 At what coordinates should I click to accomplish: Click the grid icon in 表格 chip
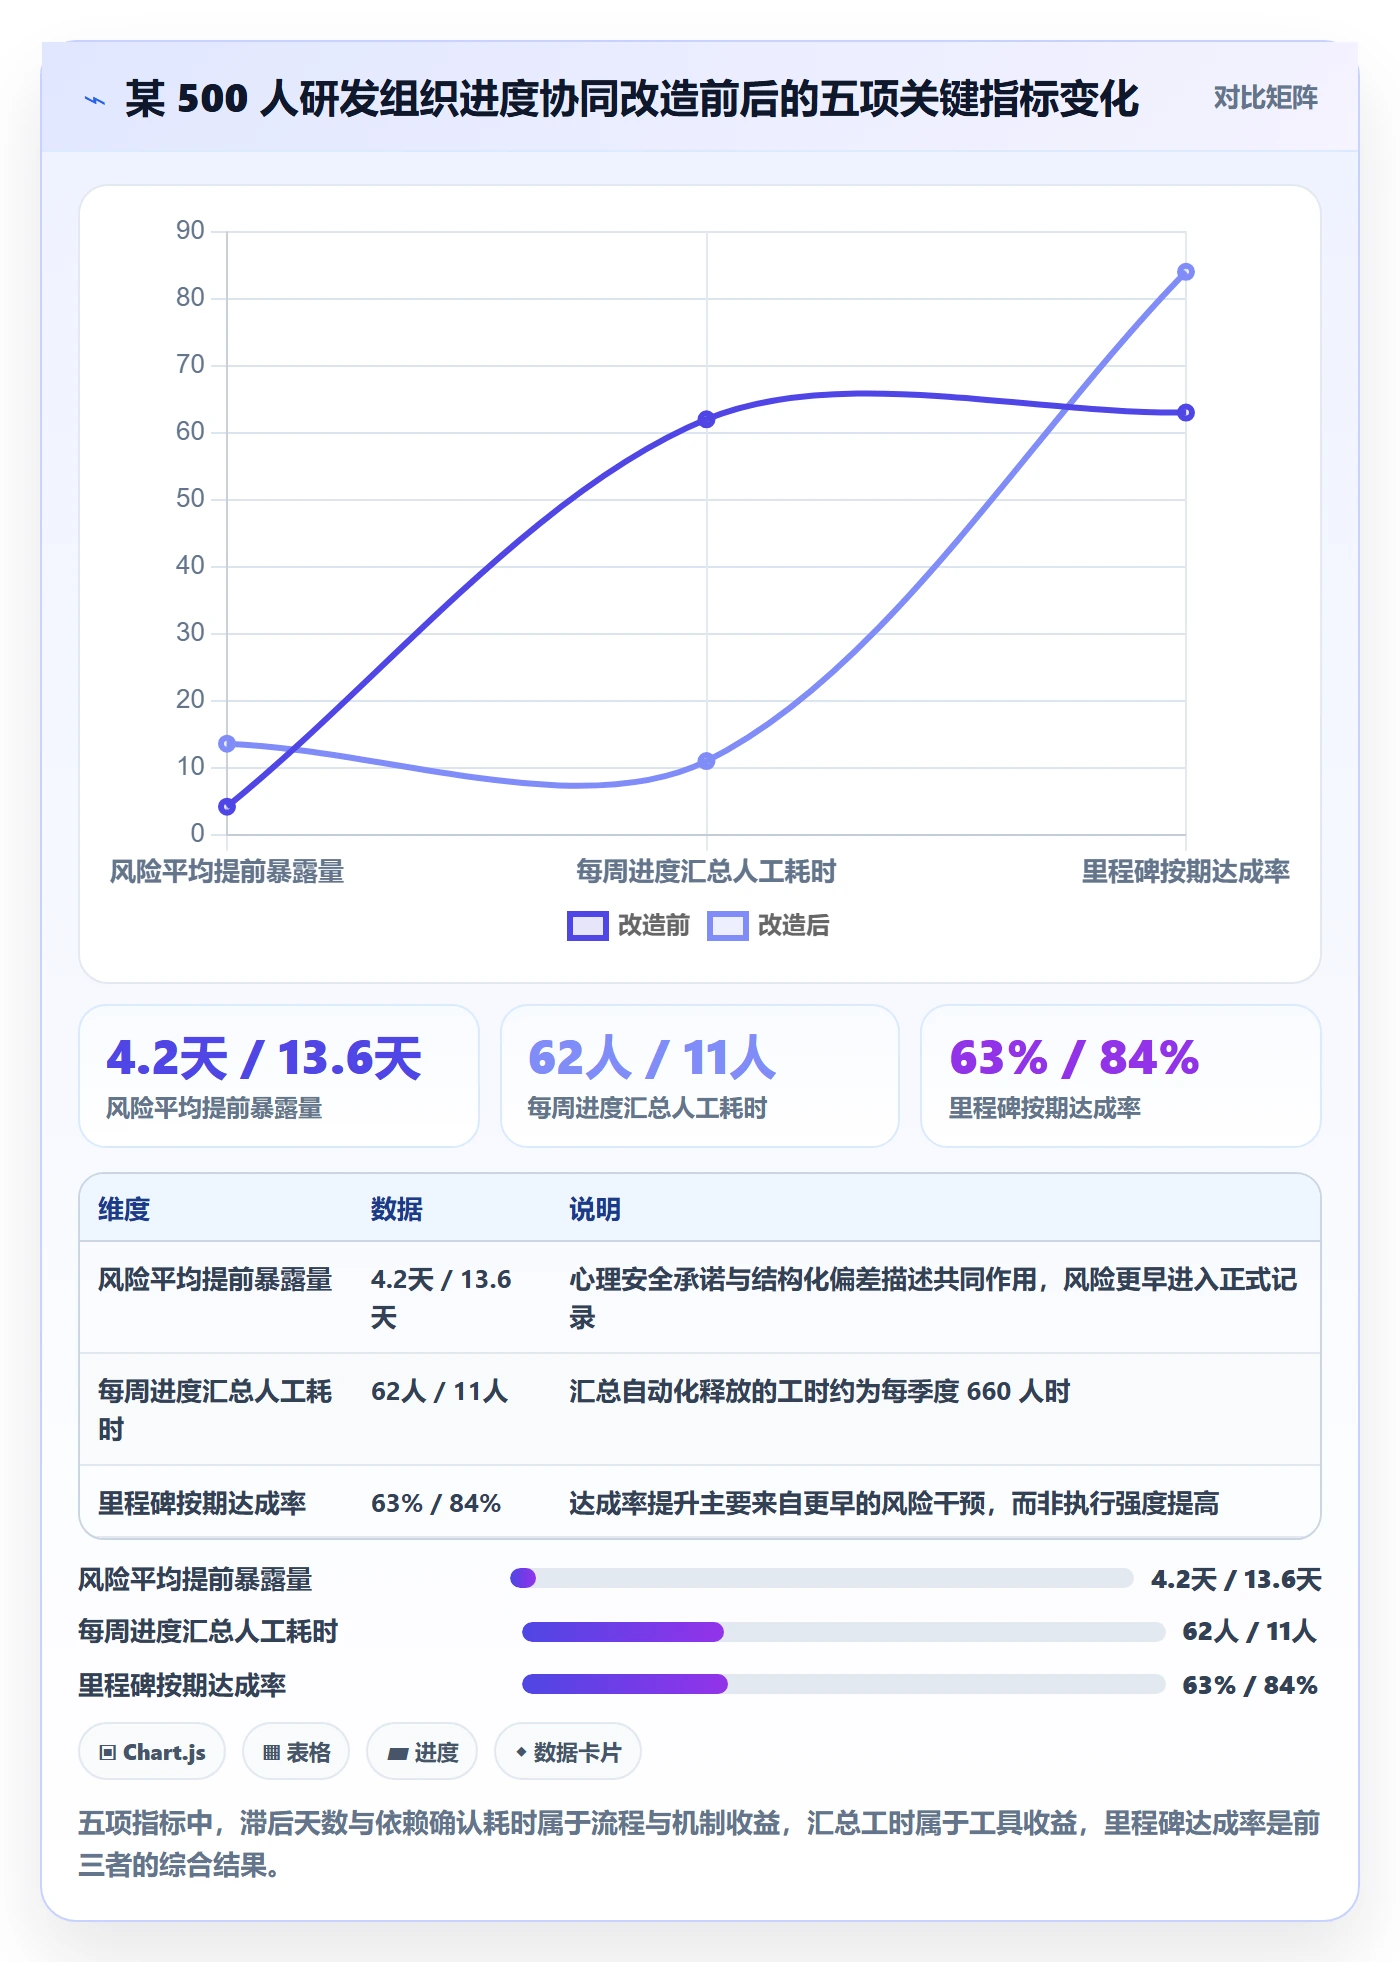271,1752
